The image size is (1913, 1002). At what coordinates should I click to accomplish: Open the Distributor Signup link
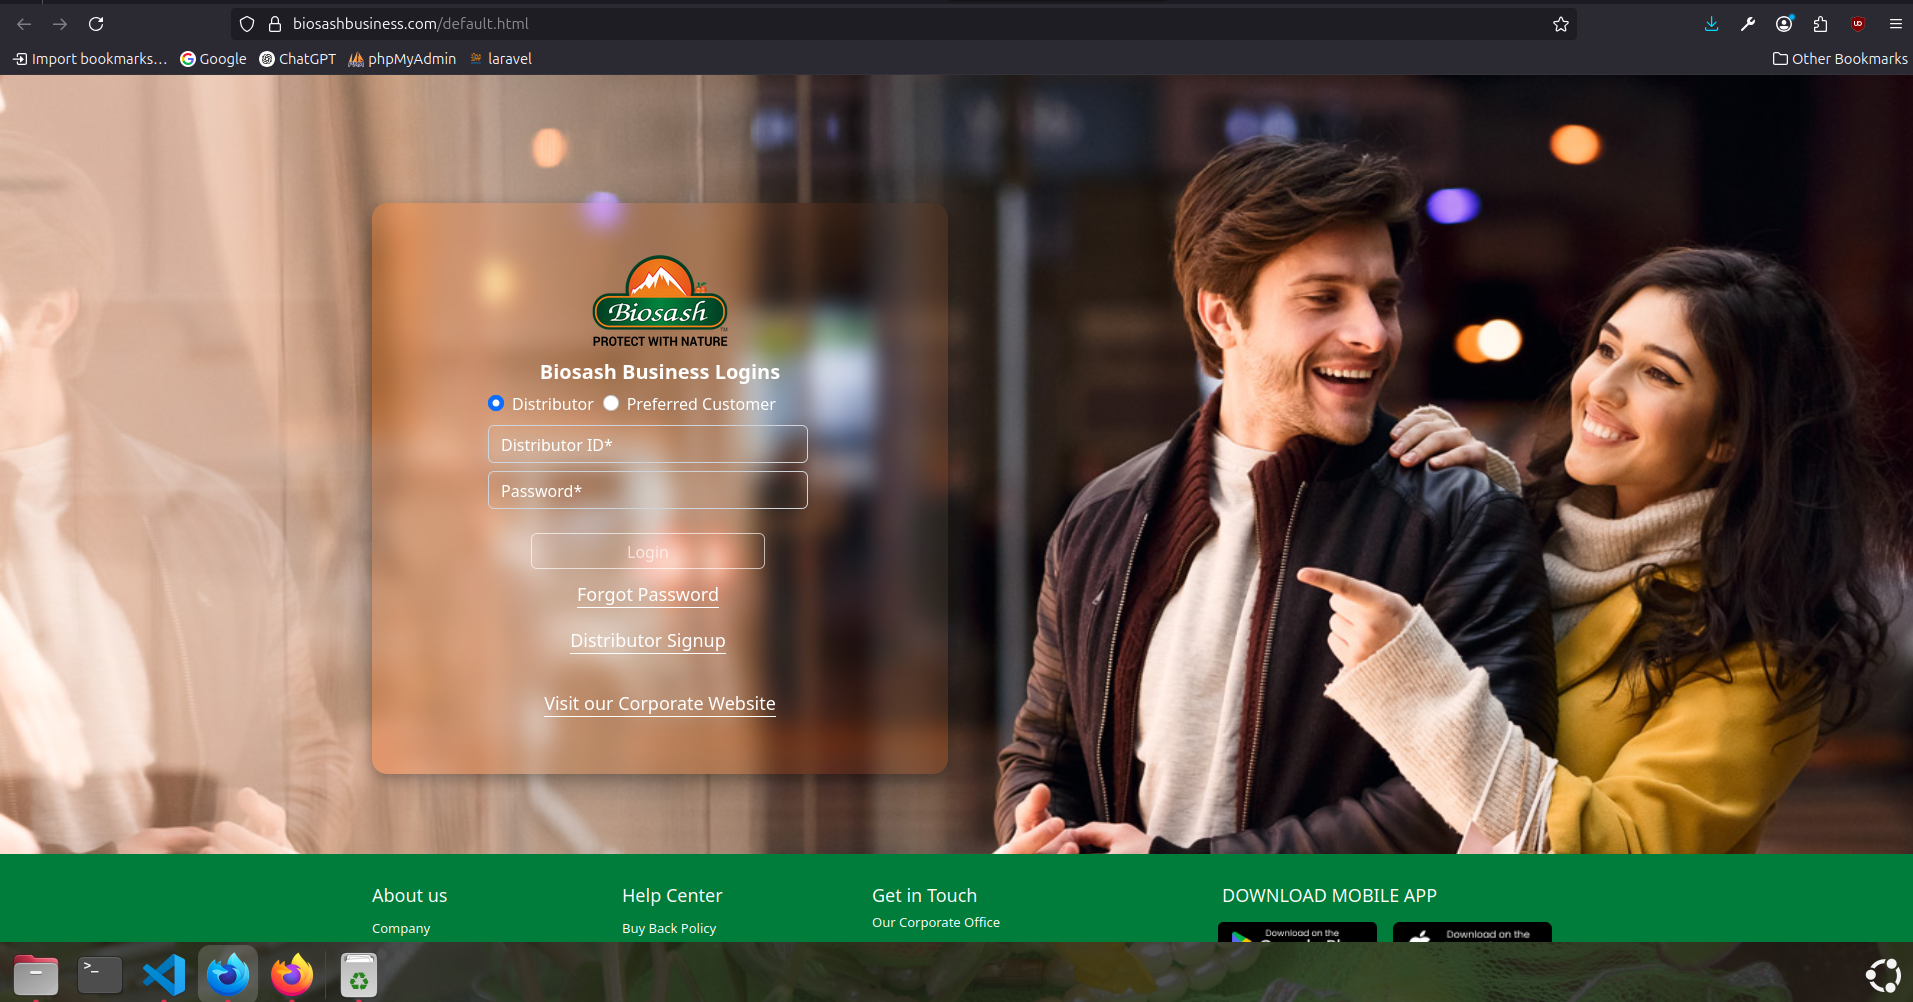647,641
